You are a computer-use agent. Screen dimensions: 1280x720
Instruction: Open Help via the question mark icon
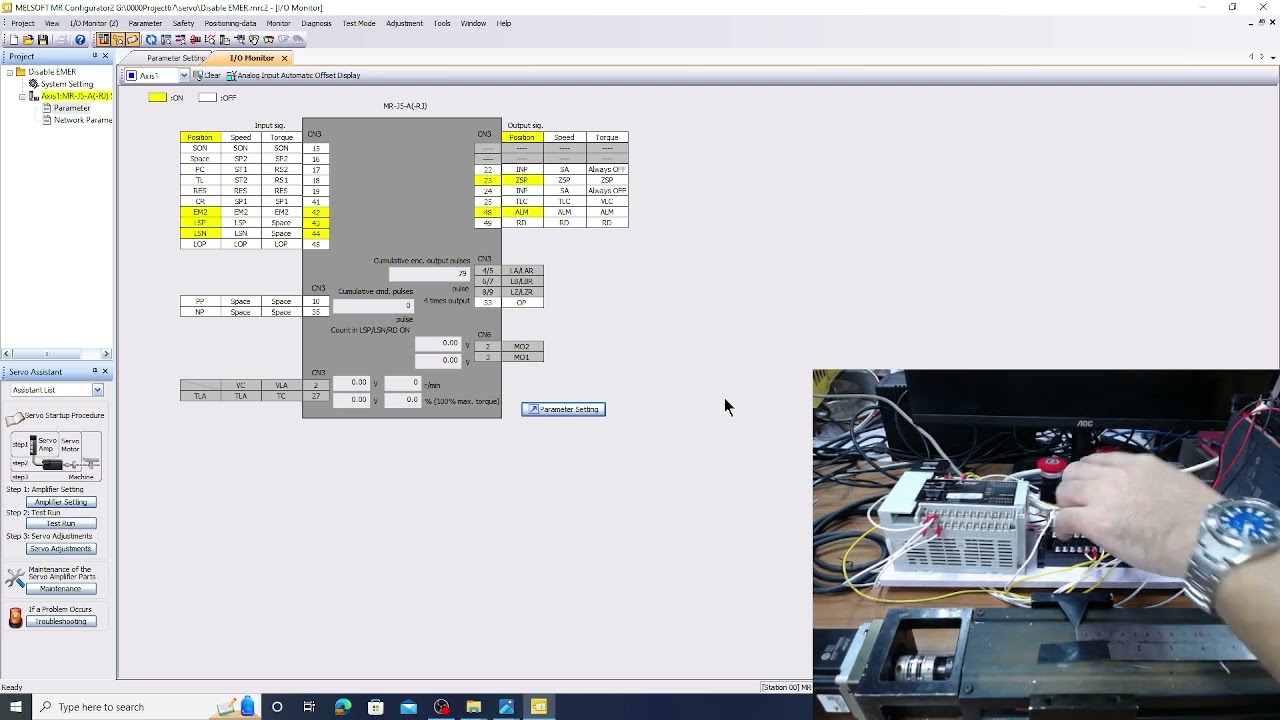coord(80,40)
